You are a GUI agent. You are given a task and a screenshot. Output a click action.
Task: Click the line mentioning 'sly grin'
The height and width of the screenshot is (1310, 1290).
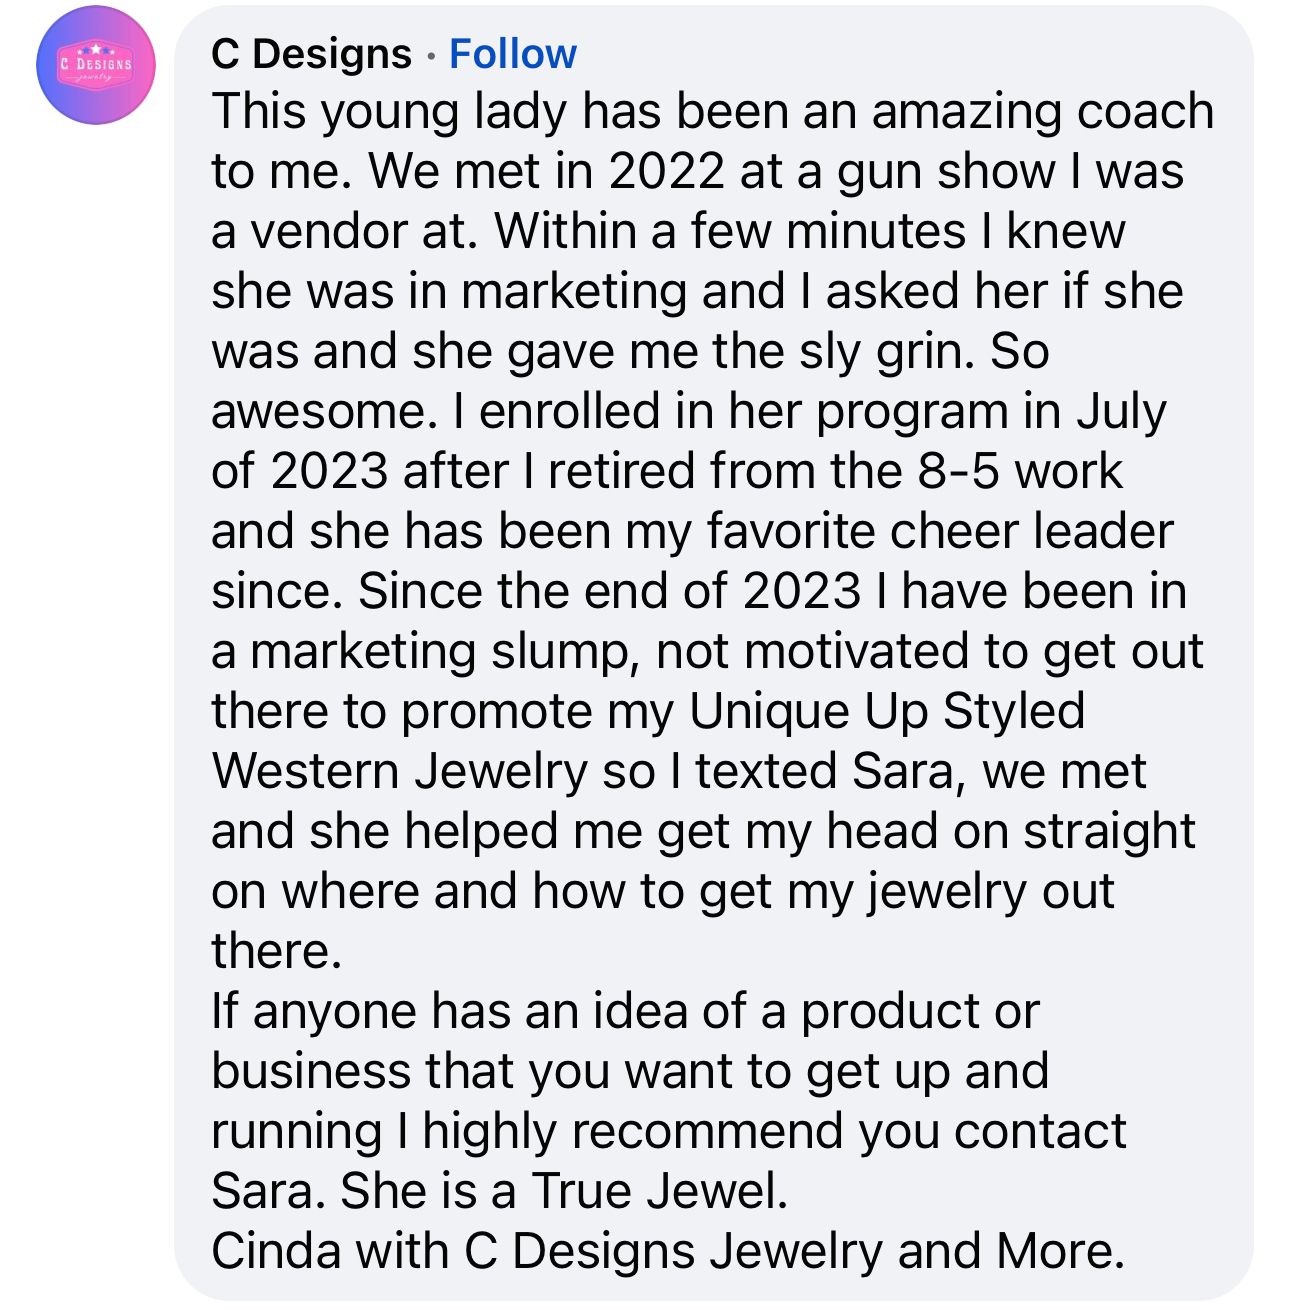click(629, 351)
